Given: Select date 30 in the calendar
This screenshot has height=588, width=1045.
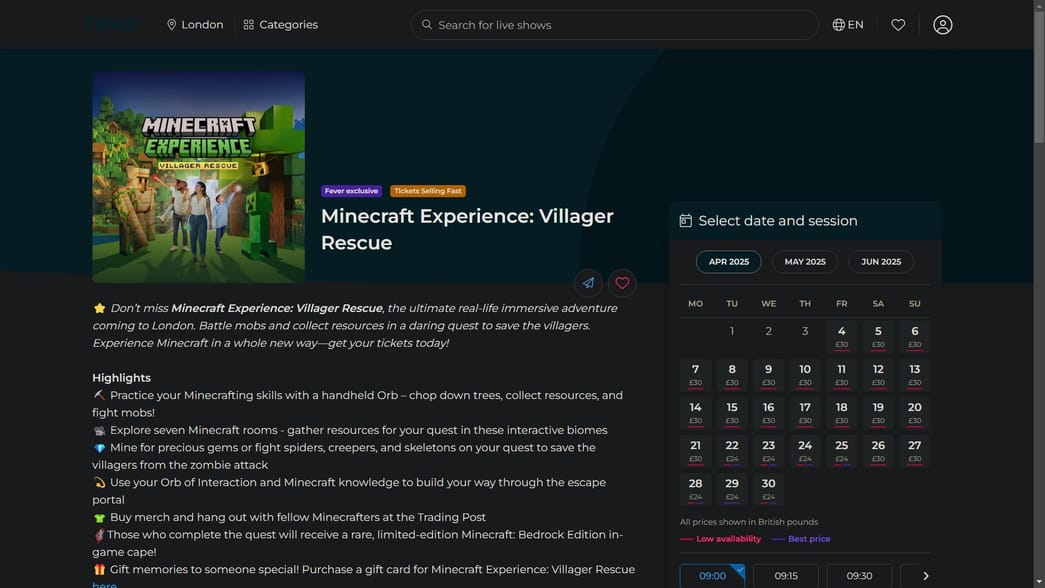Looking at the screenshot, I should click(x=768, y=487).
